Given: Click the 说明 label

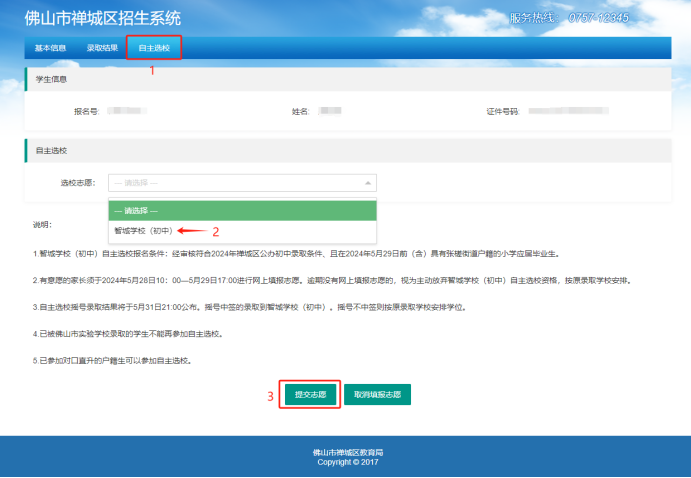Looking at the screenshot, I should click(41, 225).
